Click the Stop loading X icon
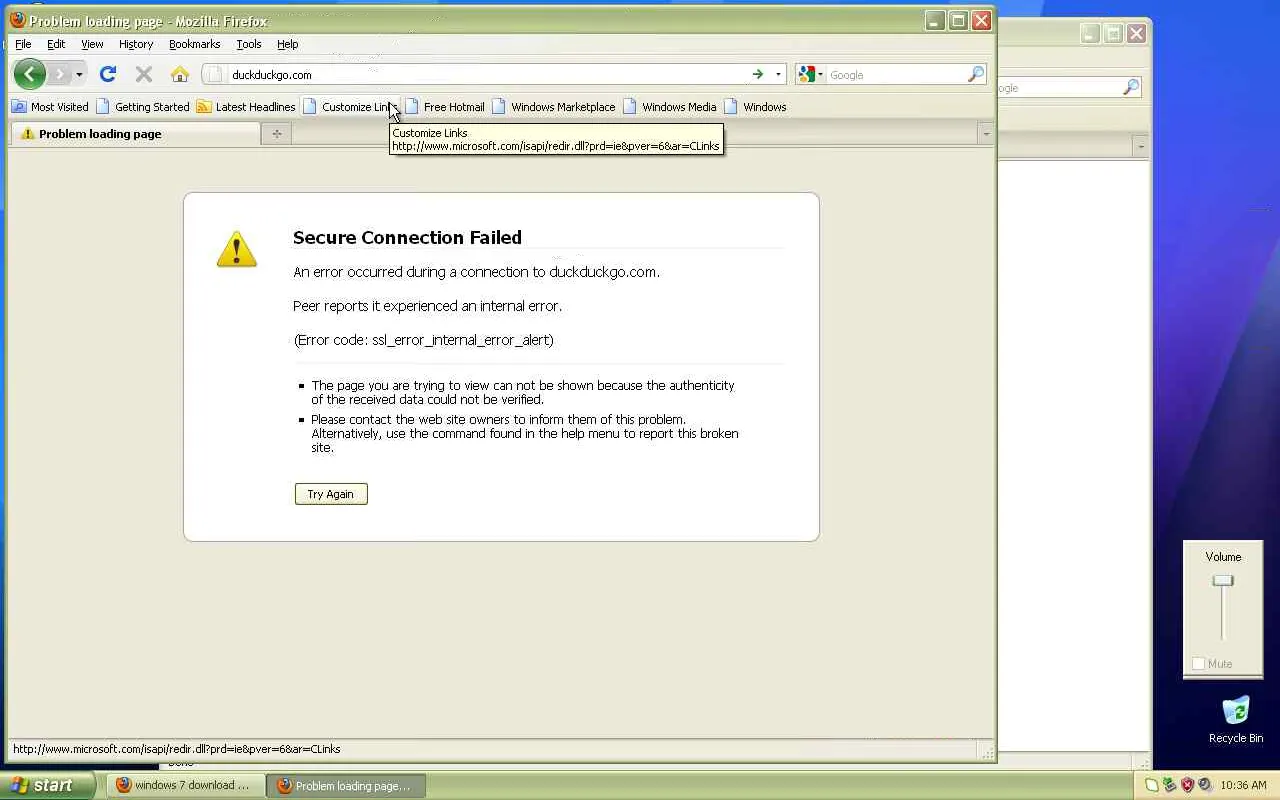Viewport: 1280px width, 800px height. pyautogui.click(x=144, y=74)
